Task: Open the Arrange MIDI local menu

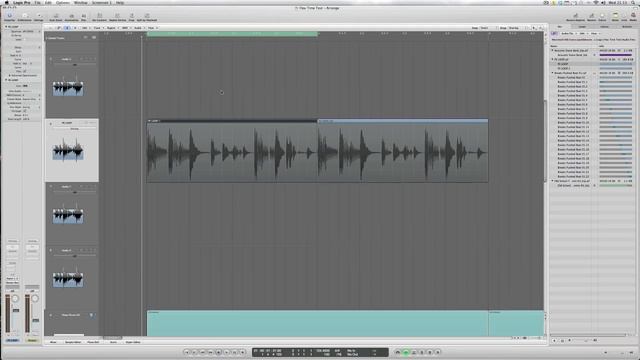Action: (x=125, y=28)
